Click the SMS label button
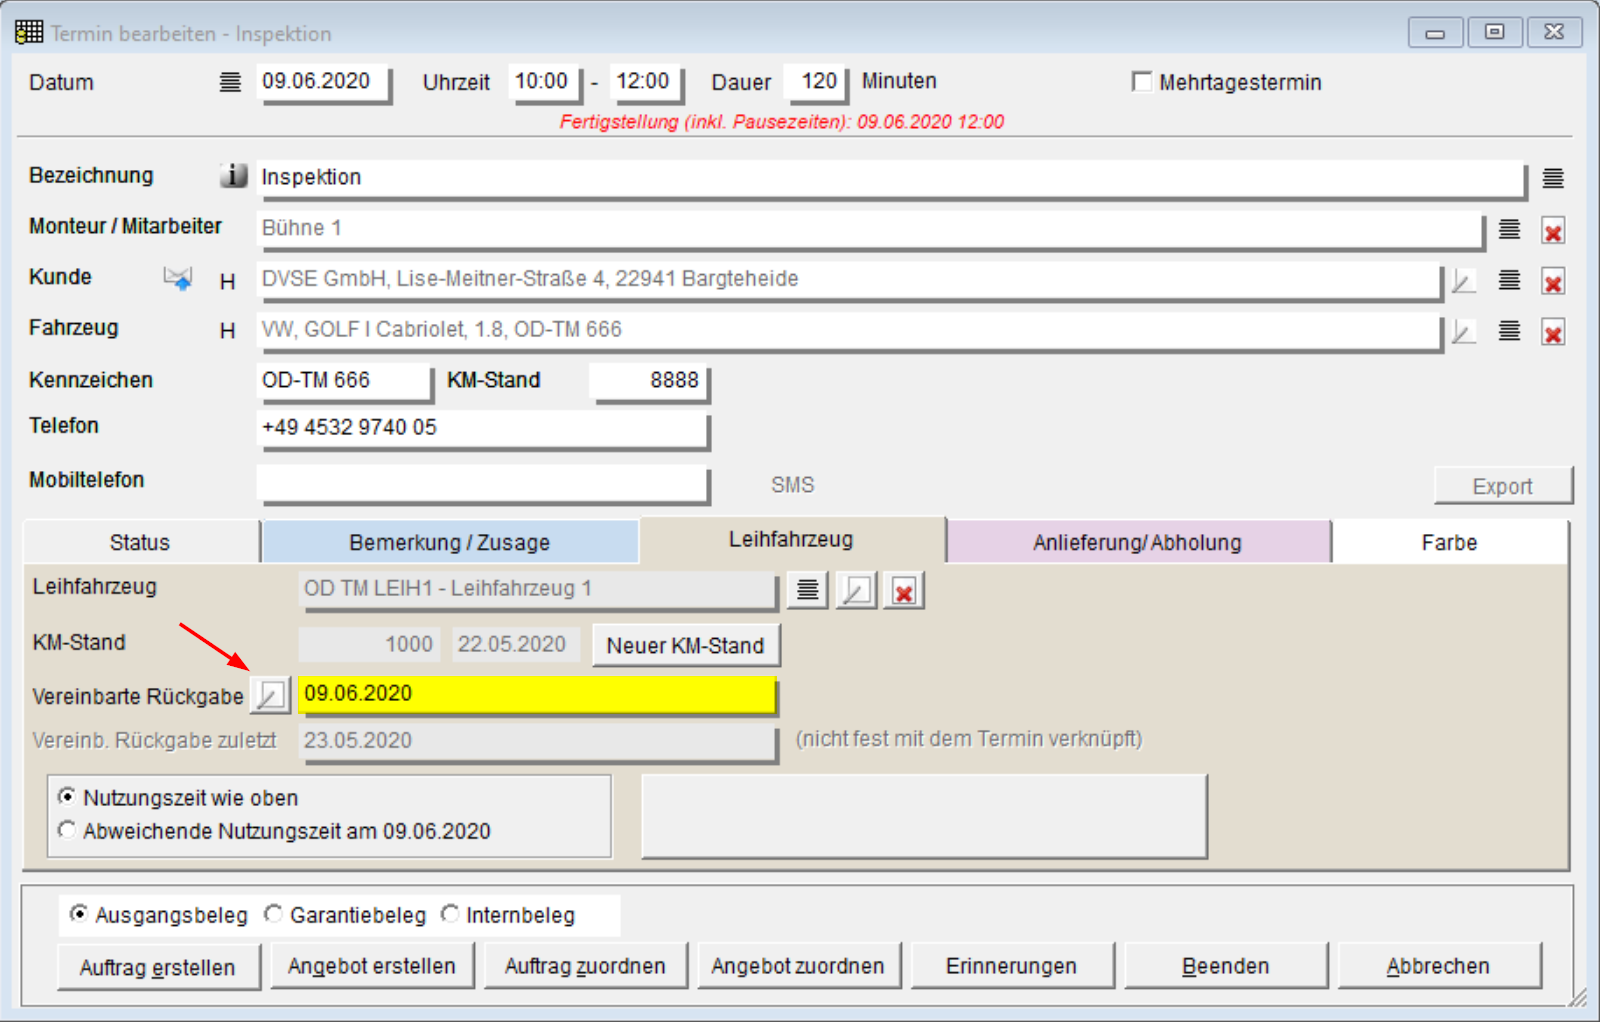Screen dimensions: 1600x1022 [x=793, y=485]
